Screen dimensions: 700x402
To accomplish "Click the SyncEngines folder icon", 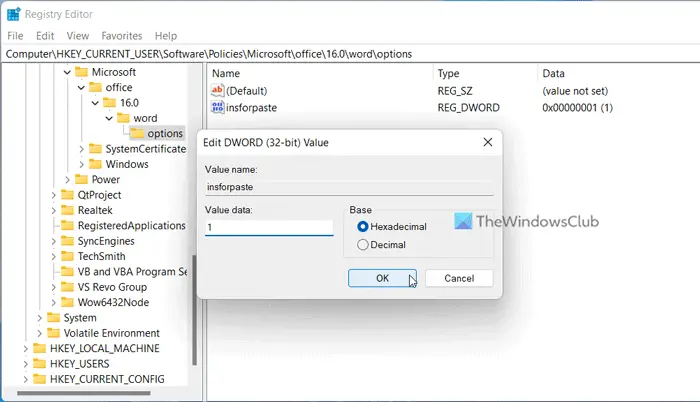I will (x=67, y=241).
